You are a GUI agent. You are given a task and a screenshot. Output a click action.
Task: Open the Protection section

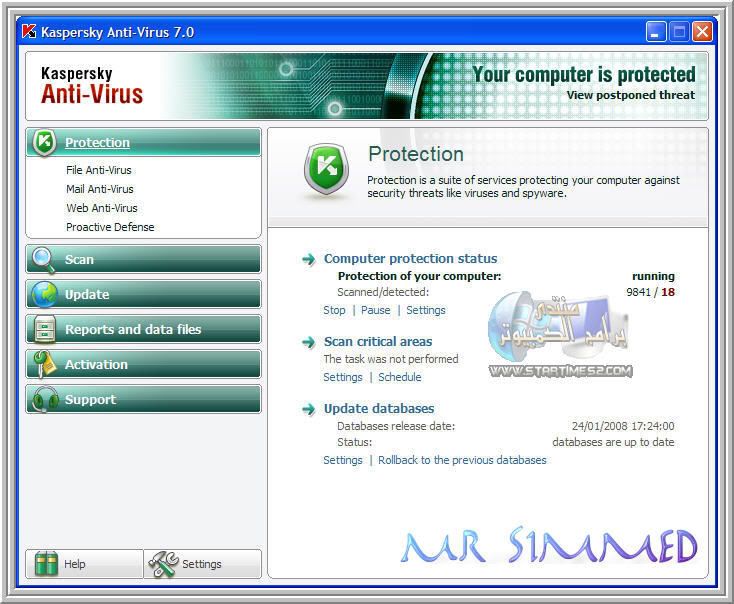click(144, 142)
